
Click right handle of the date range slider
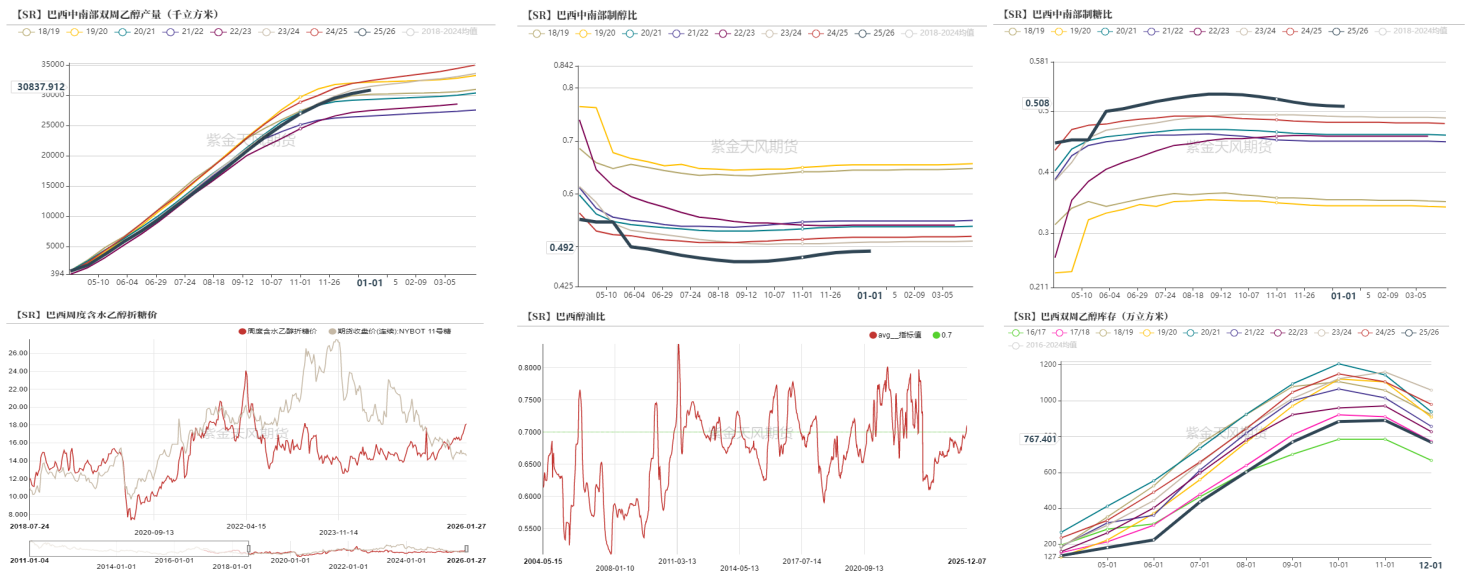[468, 548]
